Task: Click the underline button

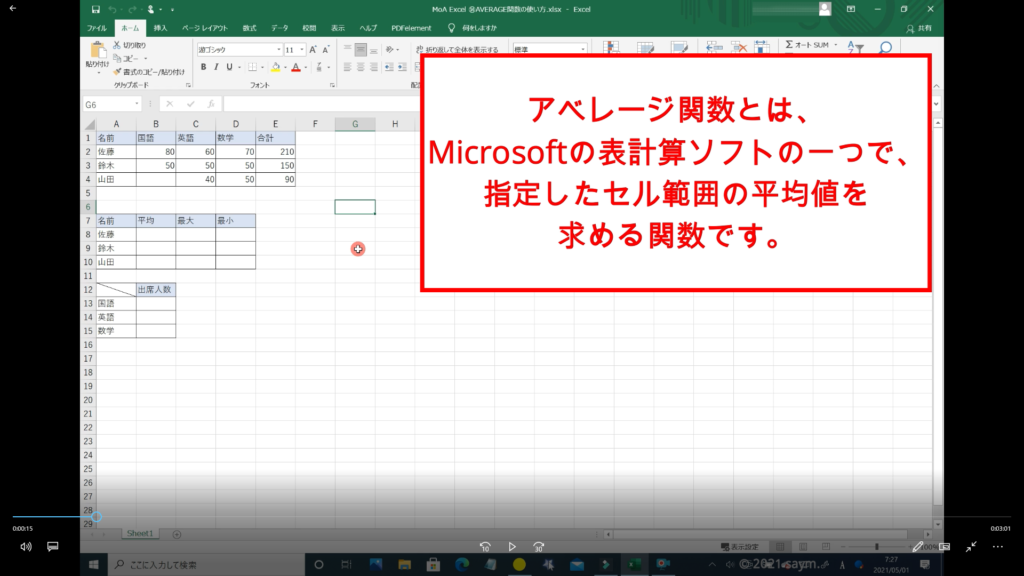Action: pos(230,67)
